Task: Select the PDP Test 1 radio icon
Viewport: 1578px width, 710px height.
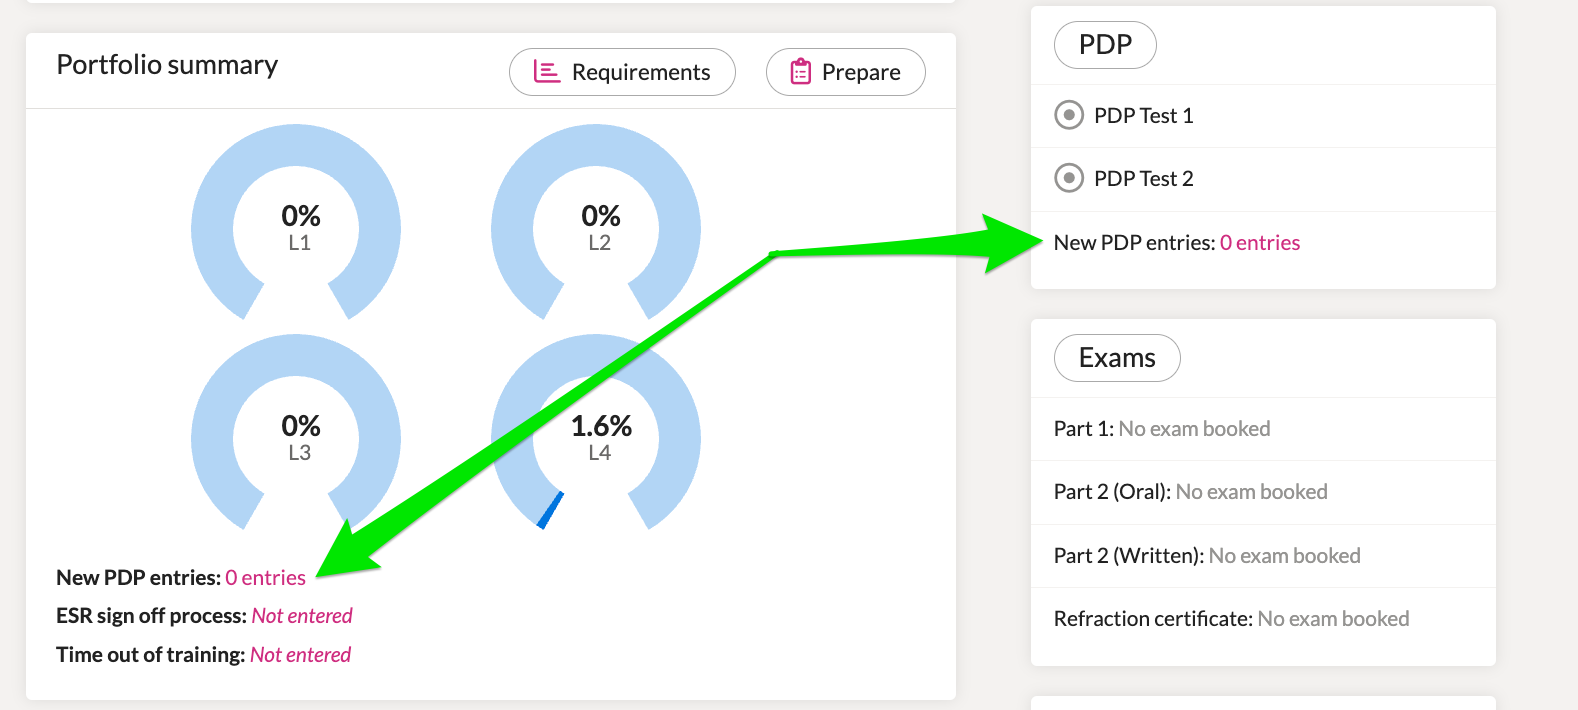Action: pyautogui.click(x=1069, y=115)
